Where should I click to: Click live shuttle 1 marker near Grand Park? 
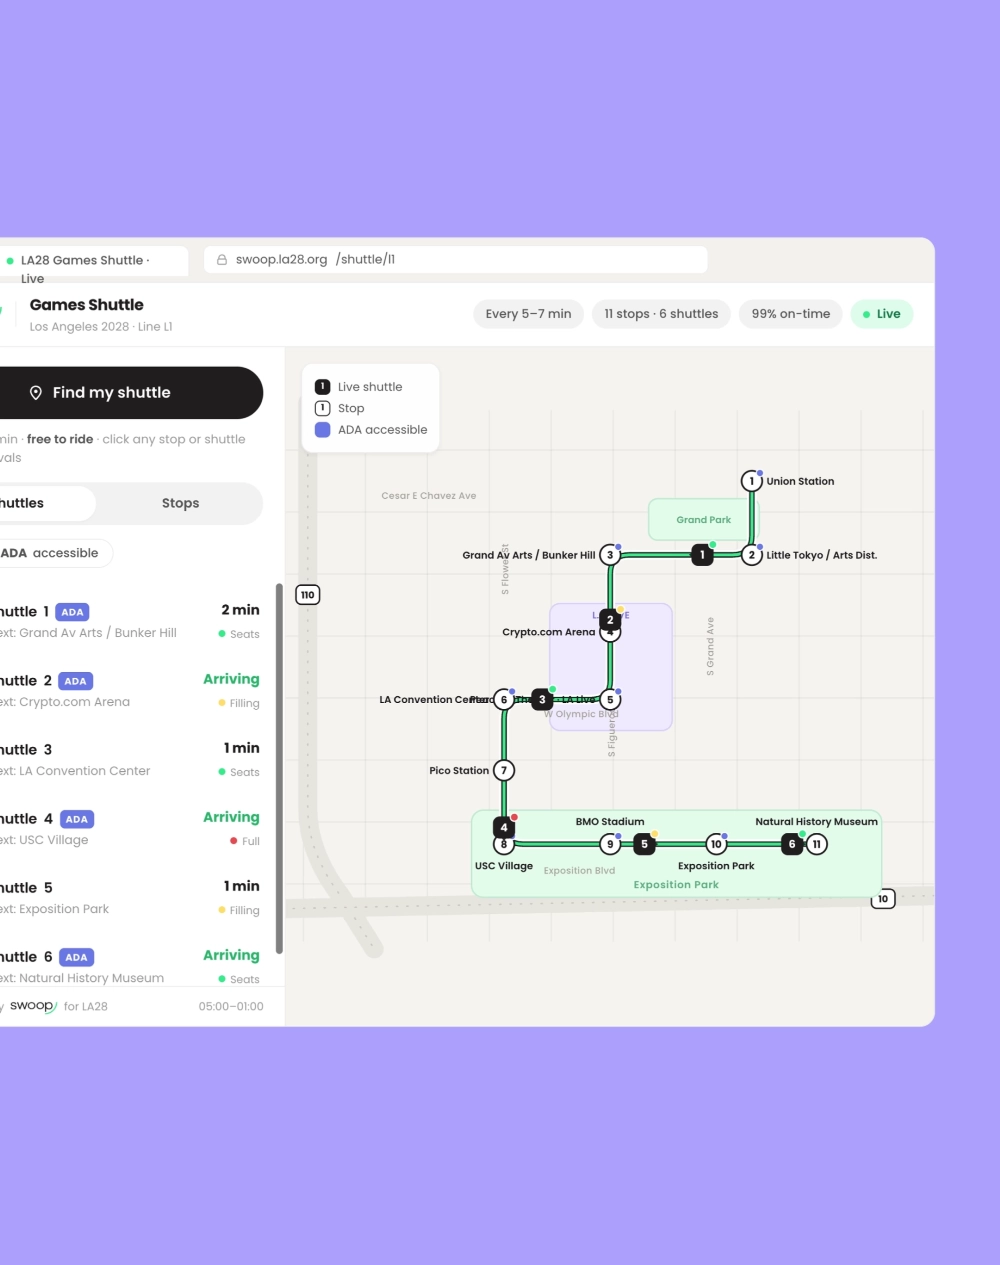[702, 555]
